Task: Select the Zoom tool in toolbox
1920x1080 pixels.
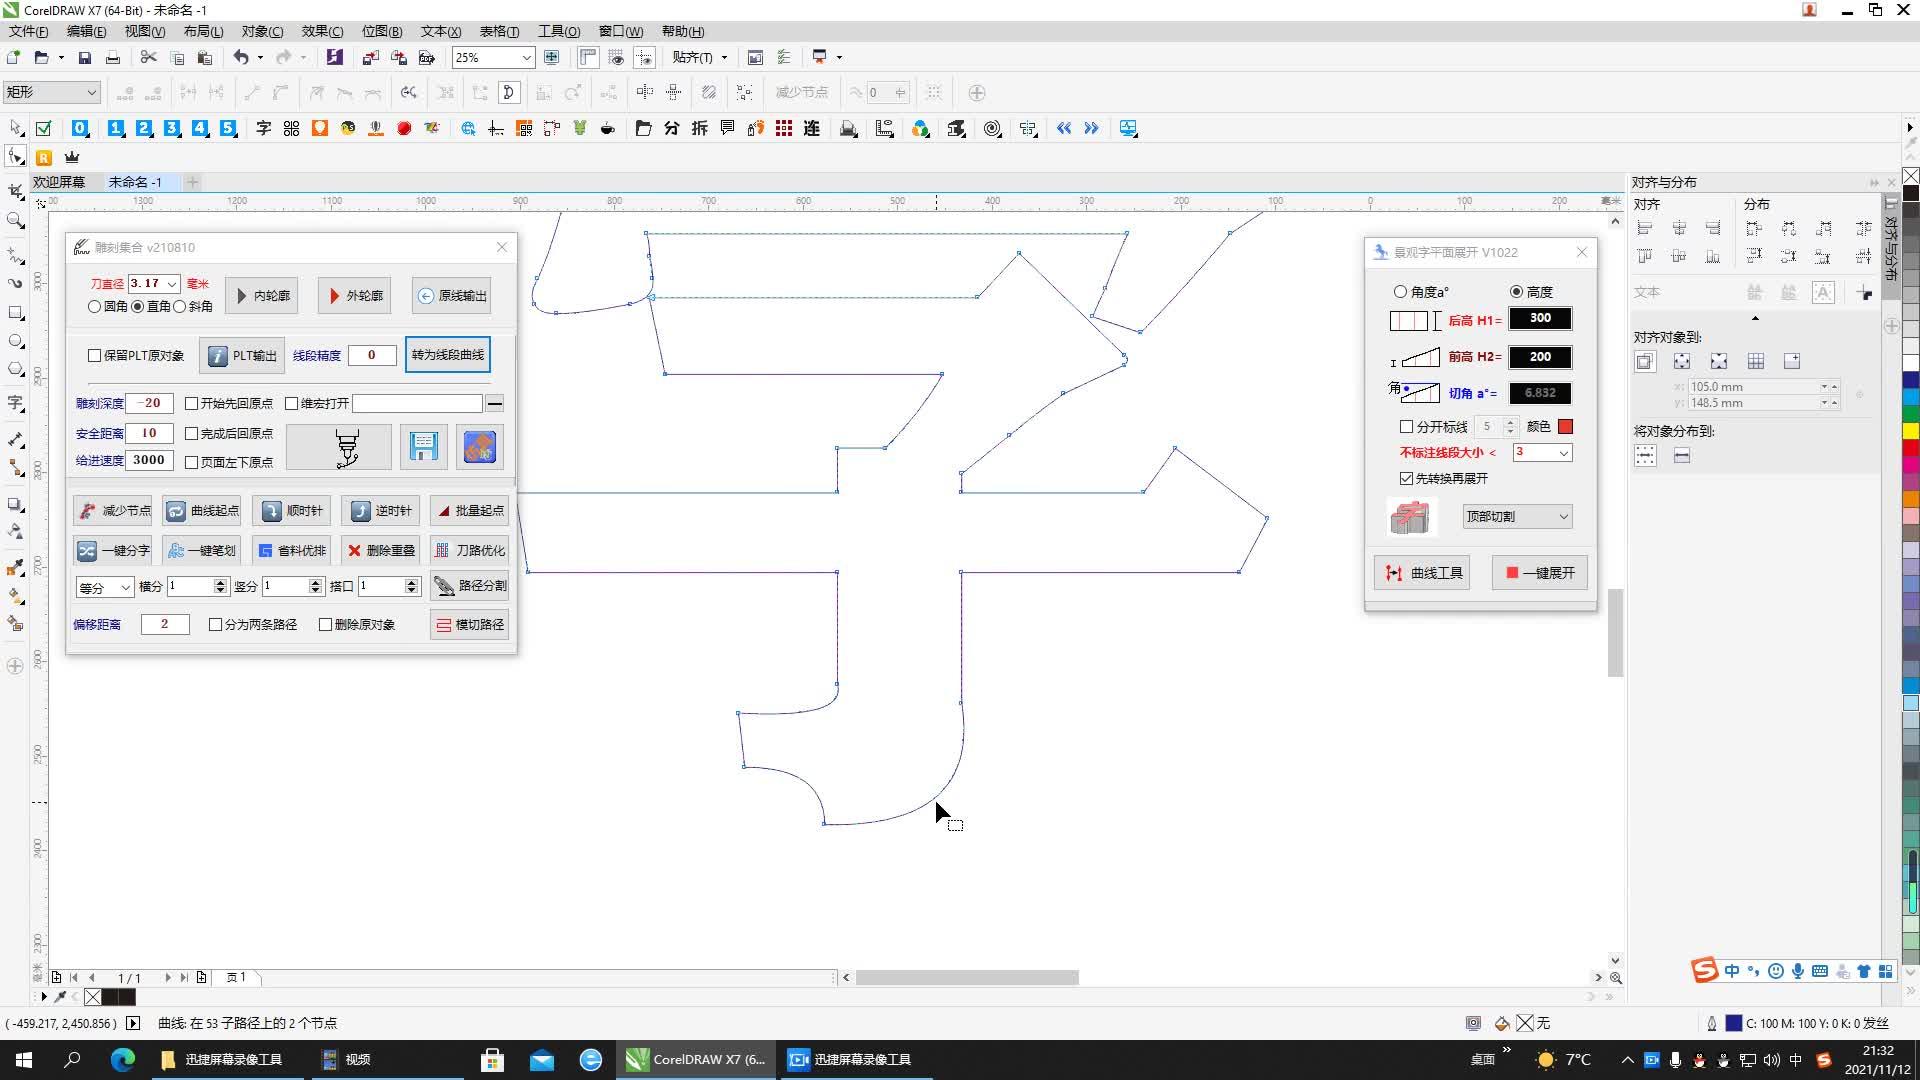Action: point(15,221)
